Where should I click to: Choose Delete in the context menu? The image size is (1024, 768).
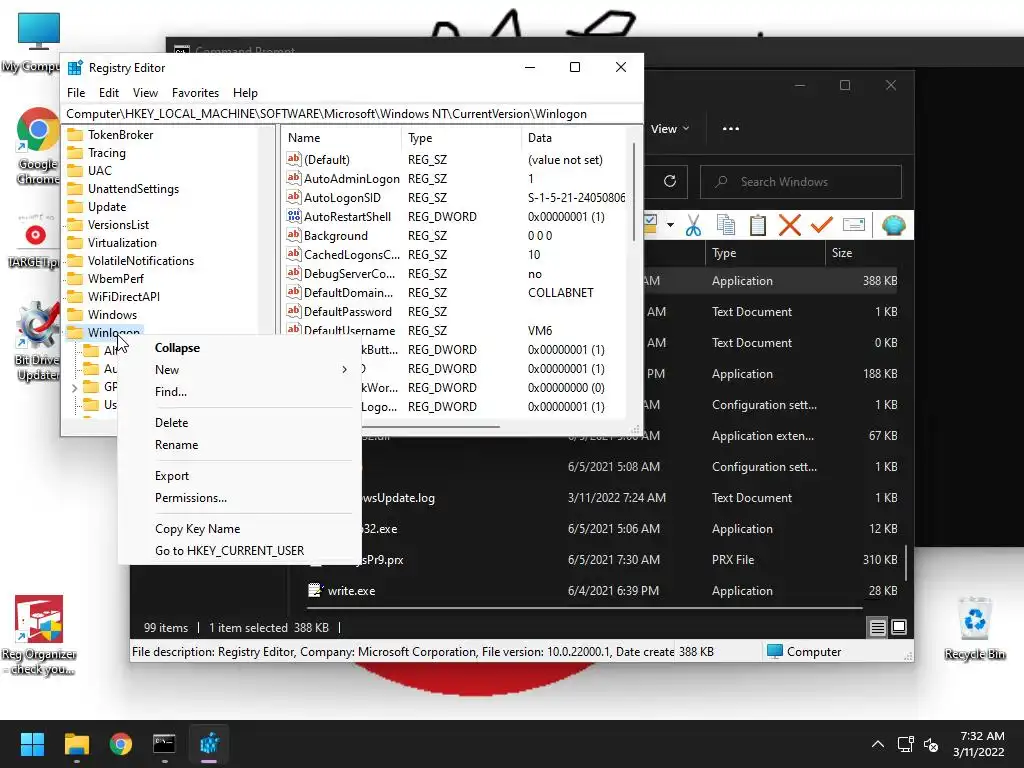(x=239, y=423)
